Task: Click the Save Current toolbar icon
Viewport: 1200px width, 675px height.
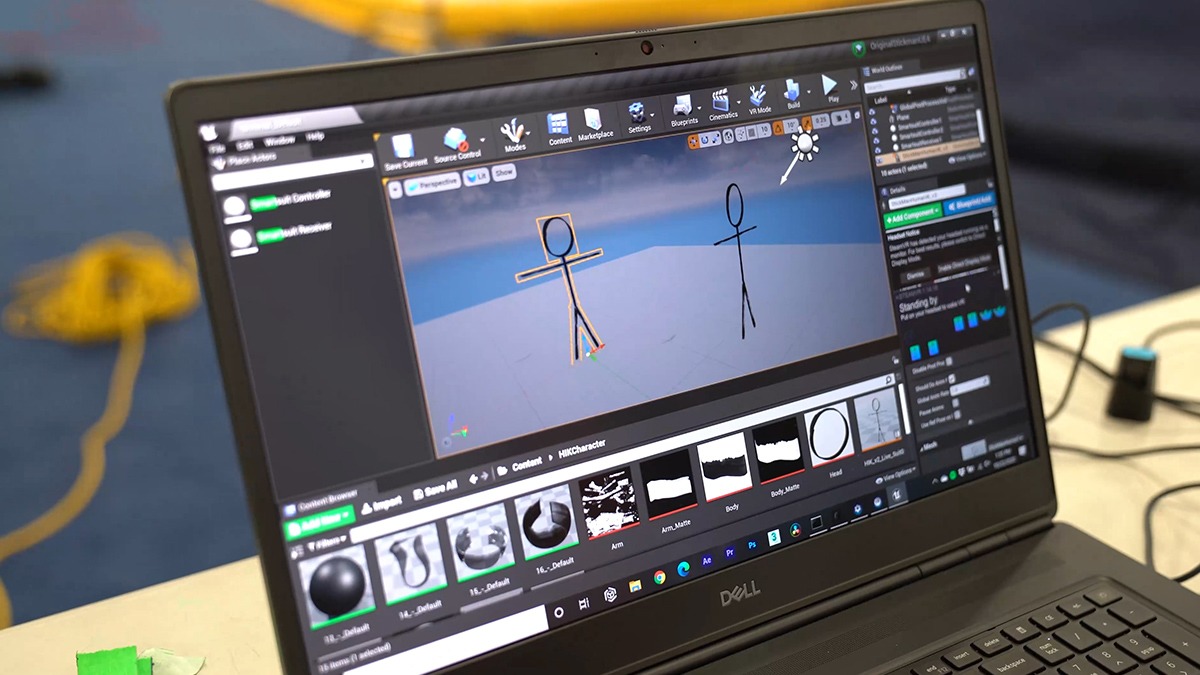Action: (x=405, y=148)
